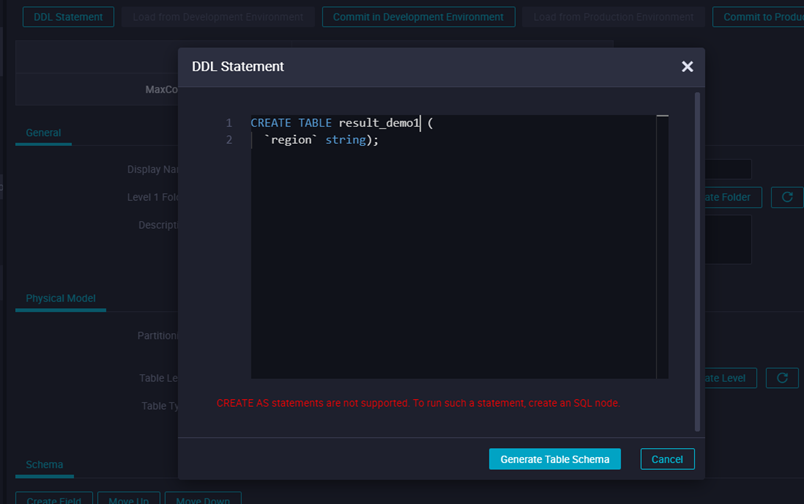Screen dimensions: 804x504
Task: Click the dialog's vertical scrollbar
Action: coord(697,261)
